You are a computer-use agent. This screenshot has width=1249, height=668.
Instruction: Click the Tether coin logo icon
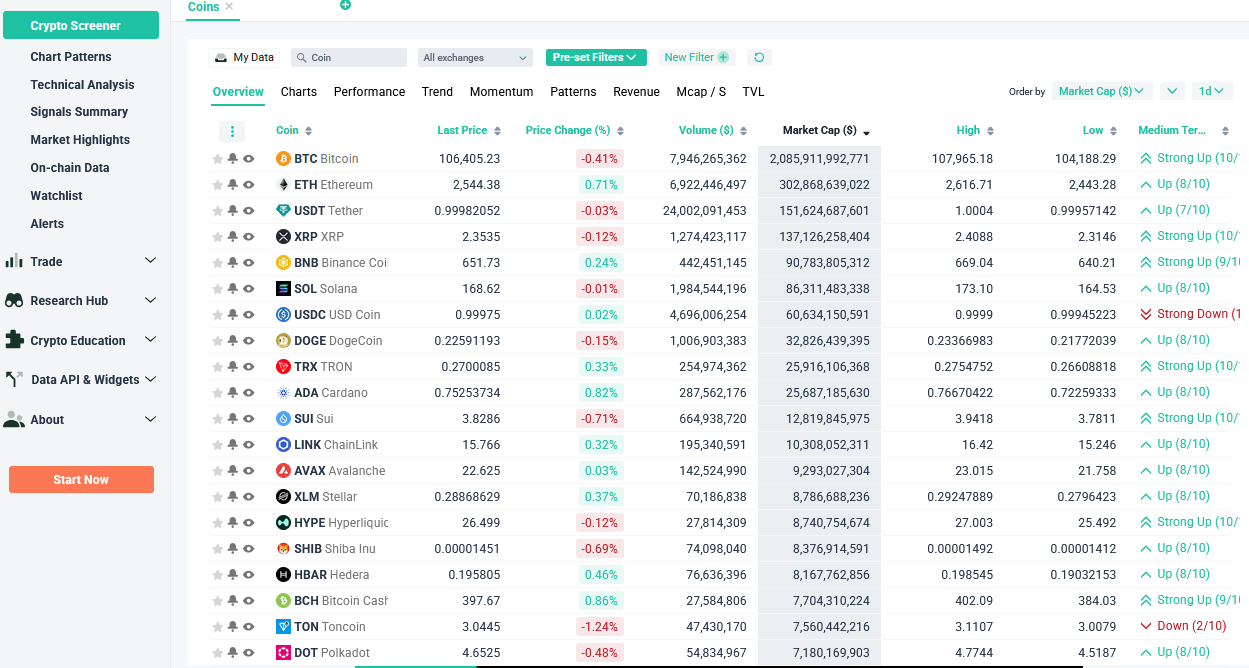[x=283, y=211]
